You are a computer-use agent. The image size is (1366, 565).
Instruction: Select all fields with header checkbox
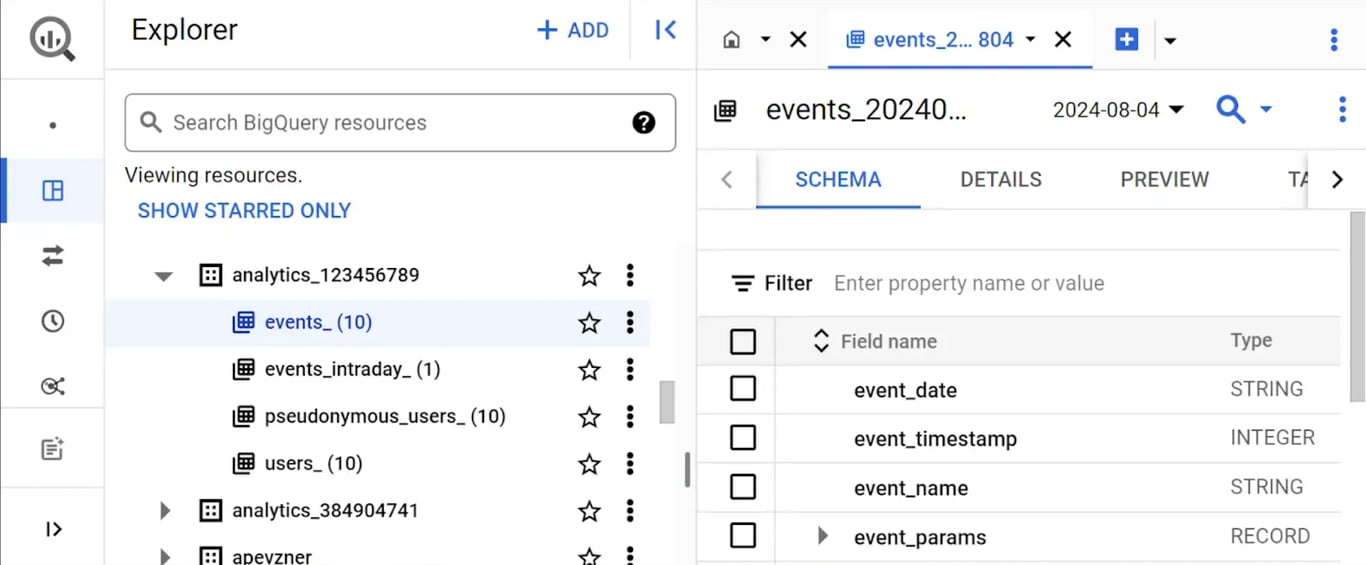(x=743, y=342)
